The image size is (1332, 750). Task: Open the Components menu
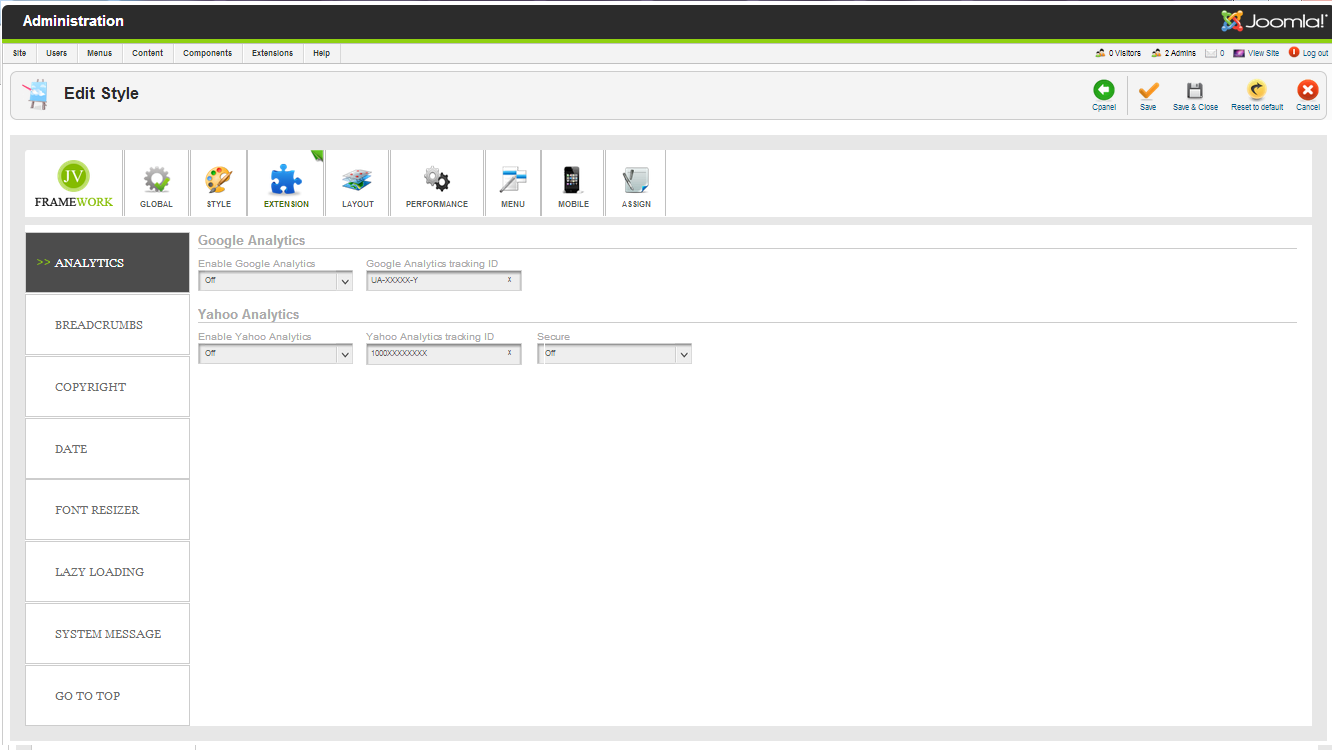tap(207, 53)
